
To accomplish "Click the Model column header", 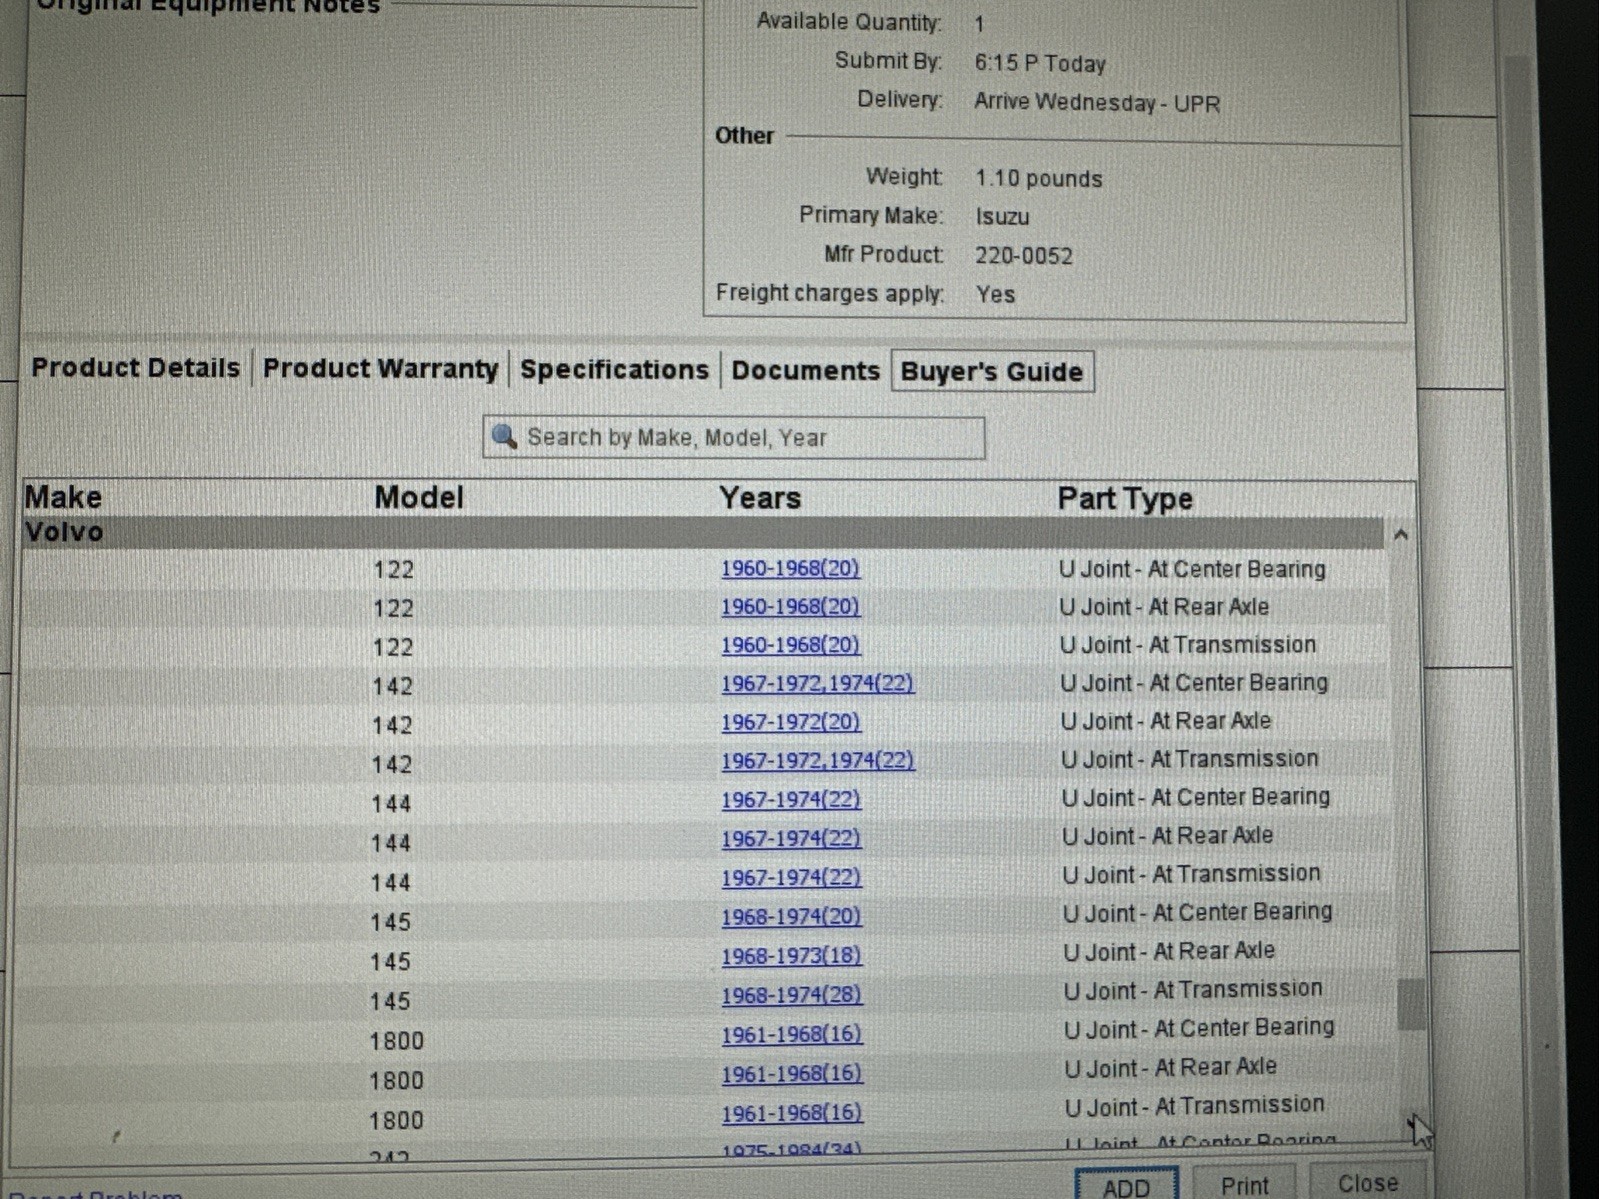I will point(419,497).
